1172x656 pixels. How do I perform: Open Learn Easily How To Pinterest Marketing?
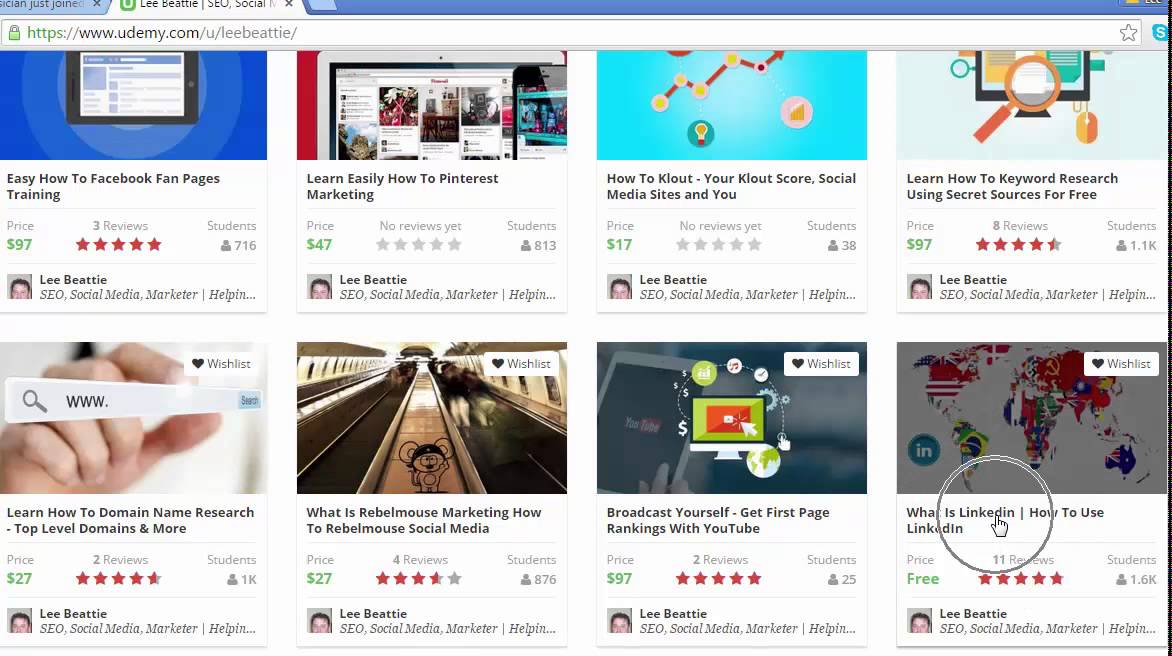pyautogui.click(x=402, y=186)
